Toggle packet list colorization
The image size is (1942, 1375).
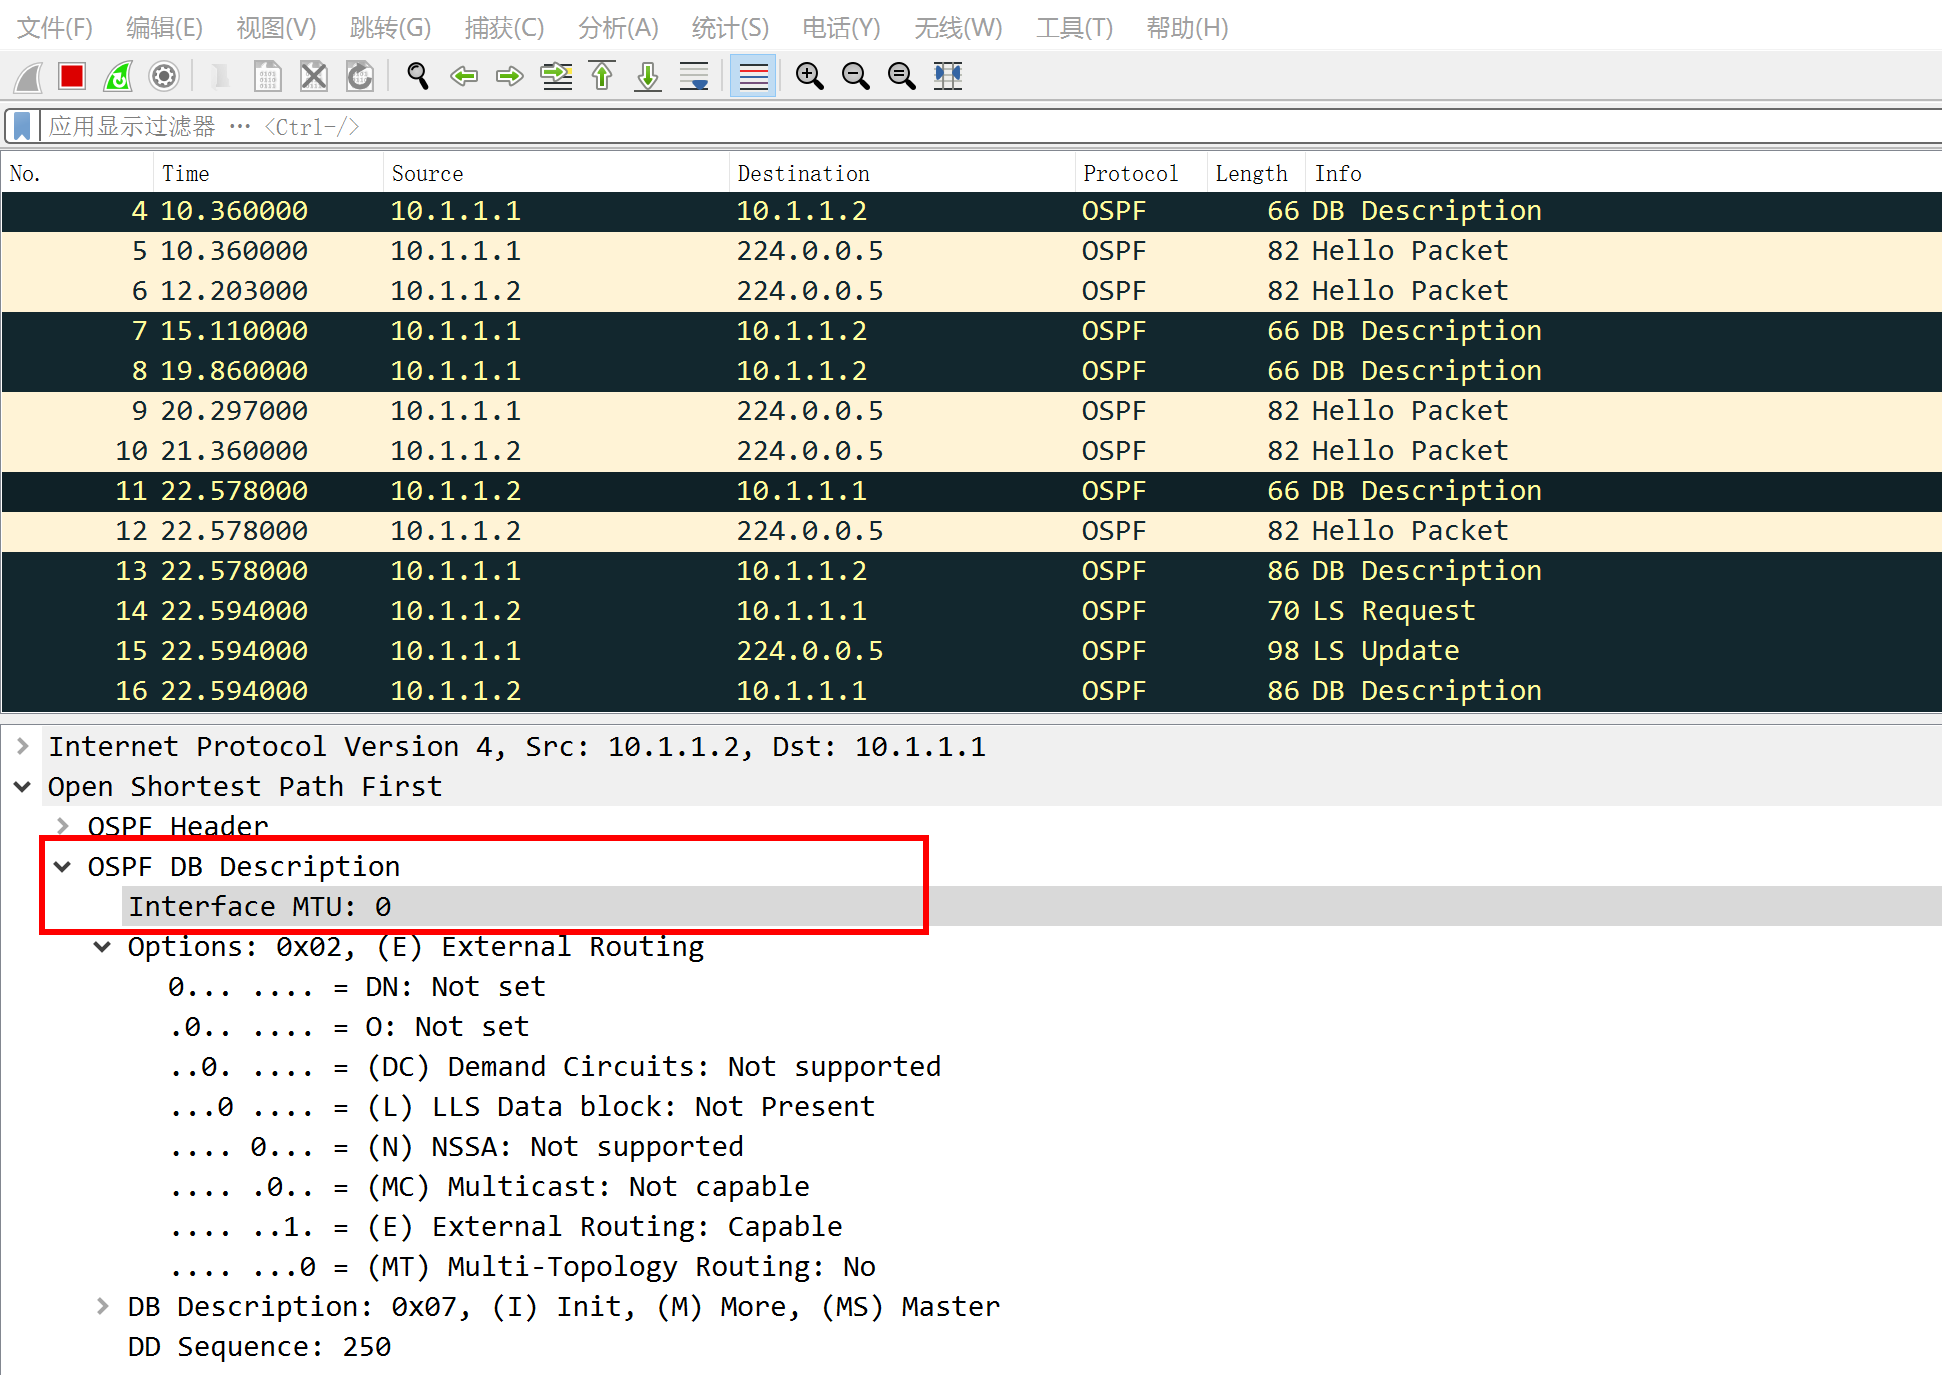tap(753, 76)
